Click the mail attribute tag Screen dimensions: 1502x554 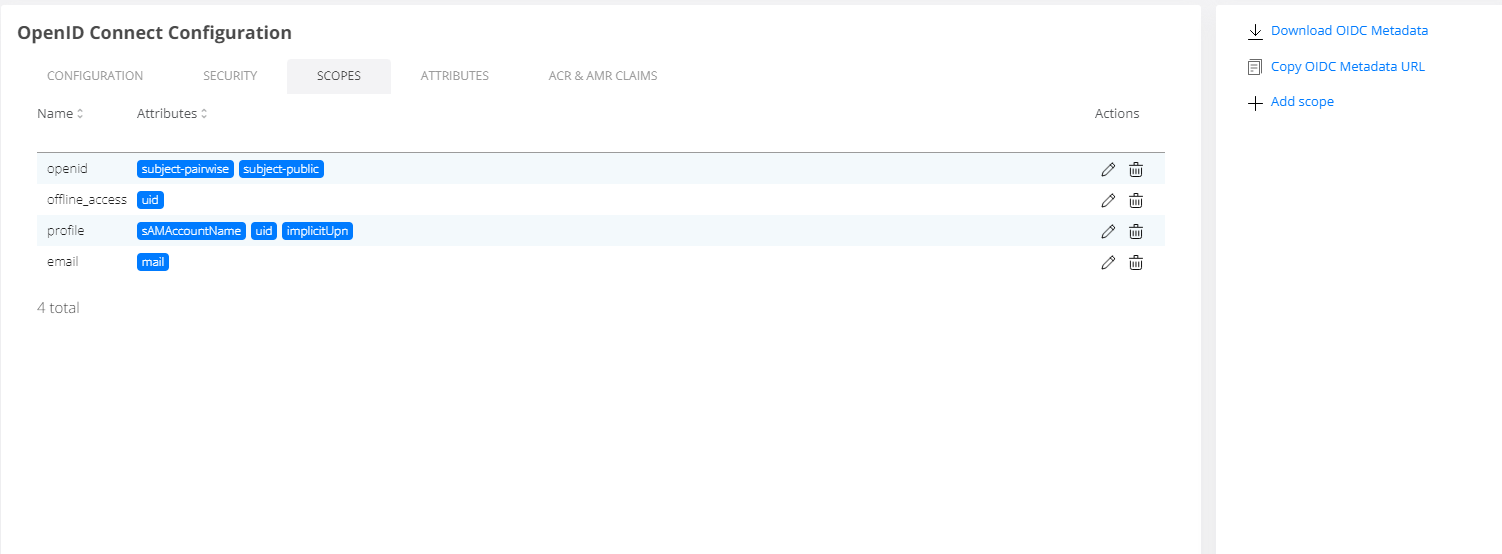click(153, 262)
